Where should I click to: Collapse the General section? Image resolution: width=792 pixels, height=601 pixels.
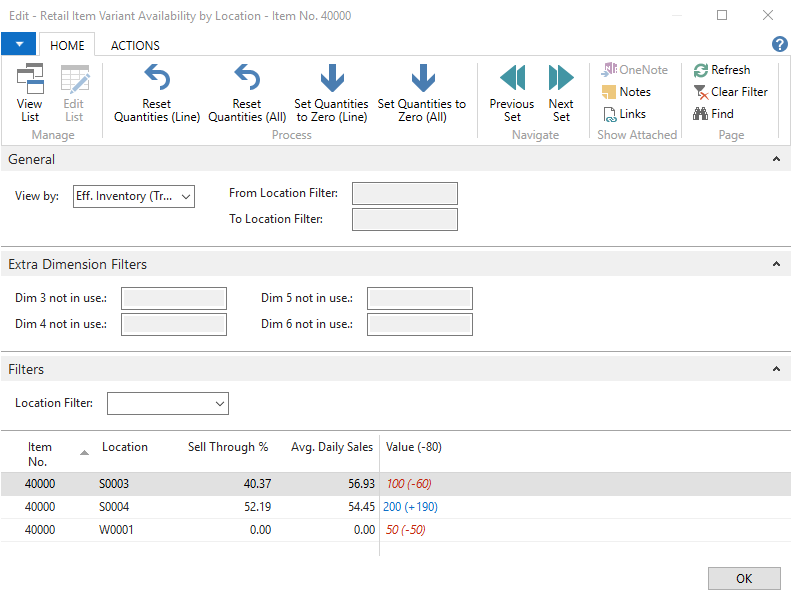pos(776,159)
